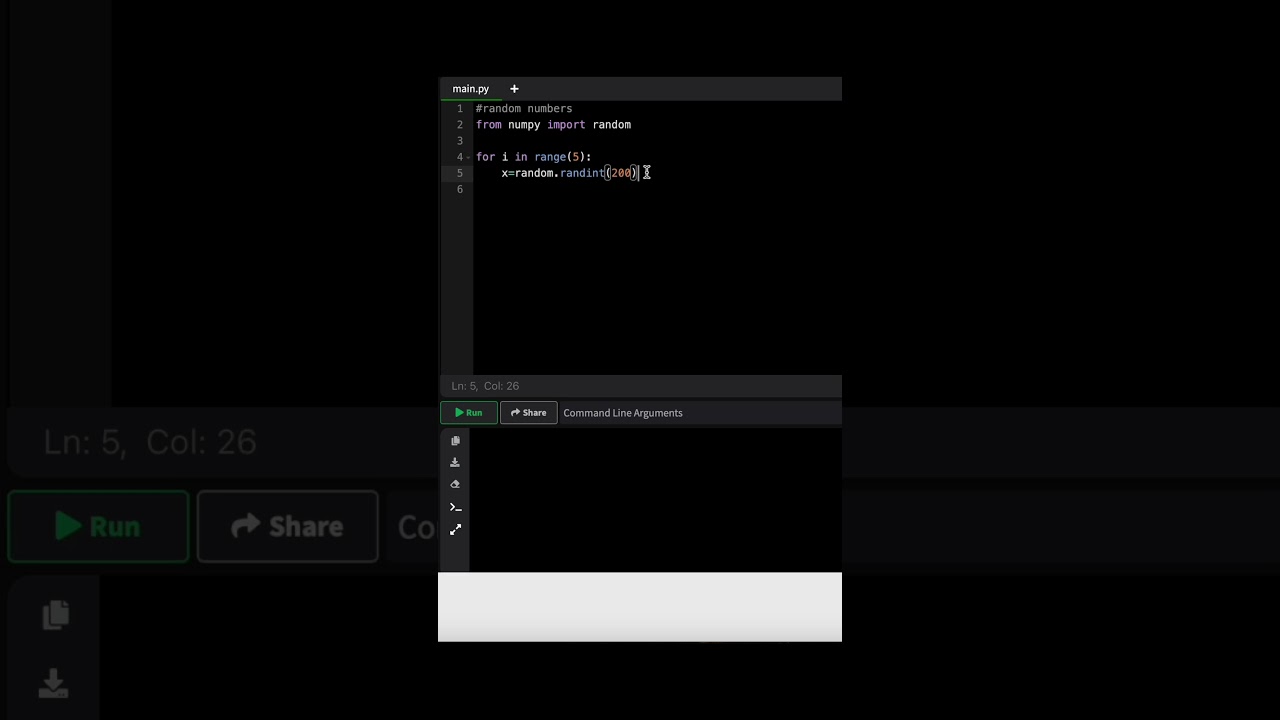Clear the console with the eraser icon
The width and height of the screenshot is (1280, 720).
455,484
